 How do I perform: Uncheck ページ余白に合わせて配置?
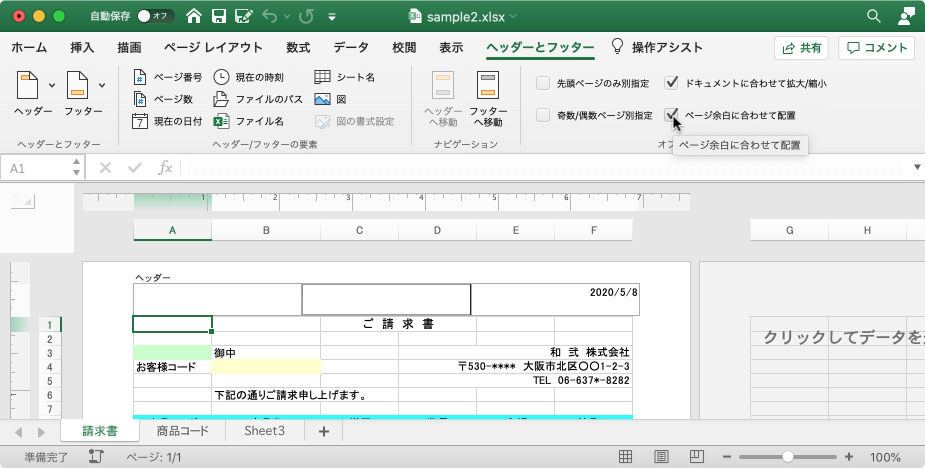click(671, 115)
